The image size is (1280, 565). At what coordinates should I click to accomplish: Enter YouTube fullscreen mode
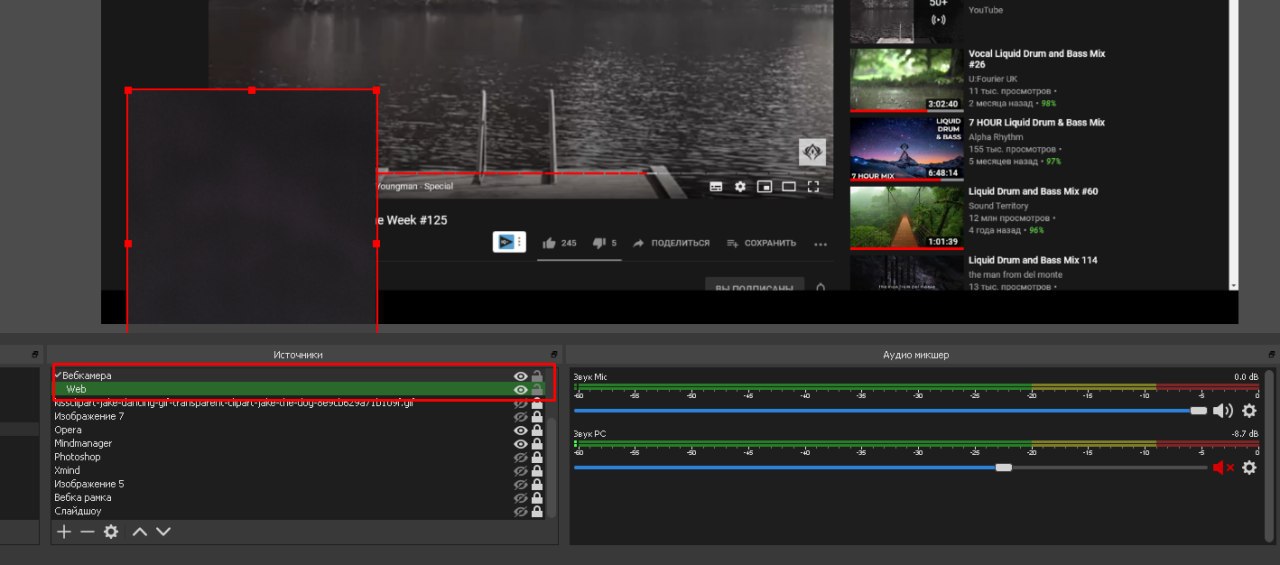[x=813, y=186]
